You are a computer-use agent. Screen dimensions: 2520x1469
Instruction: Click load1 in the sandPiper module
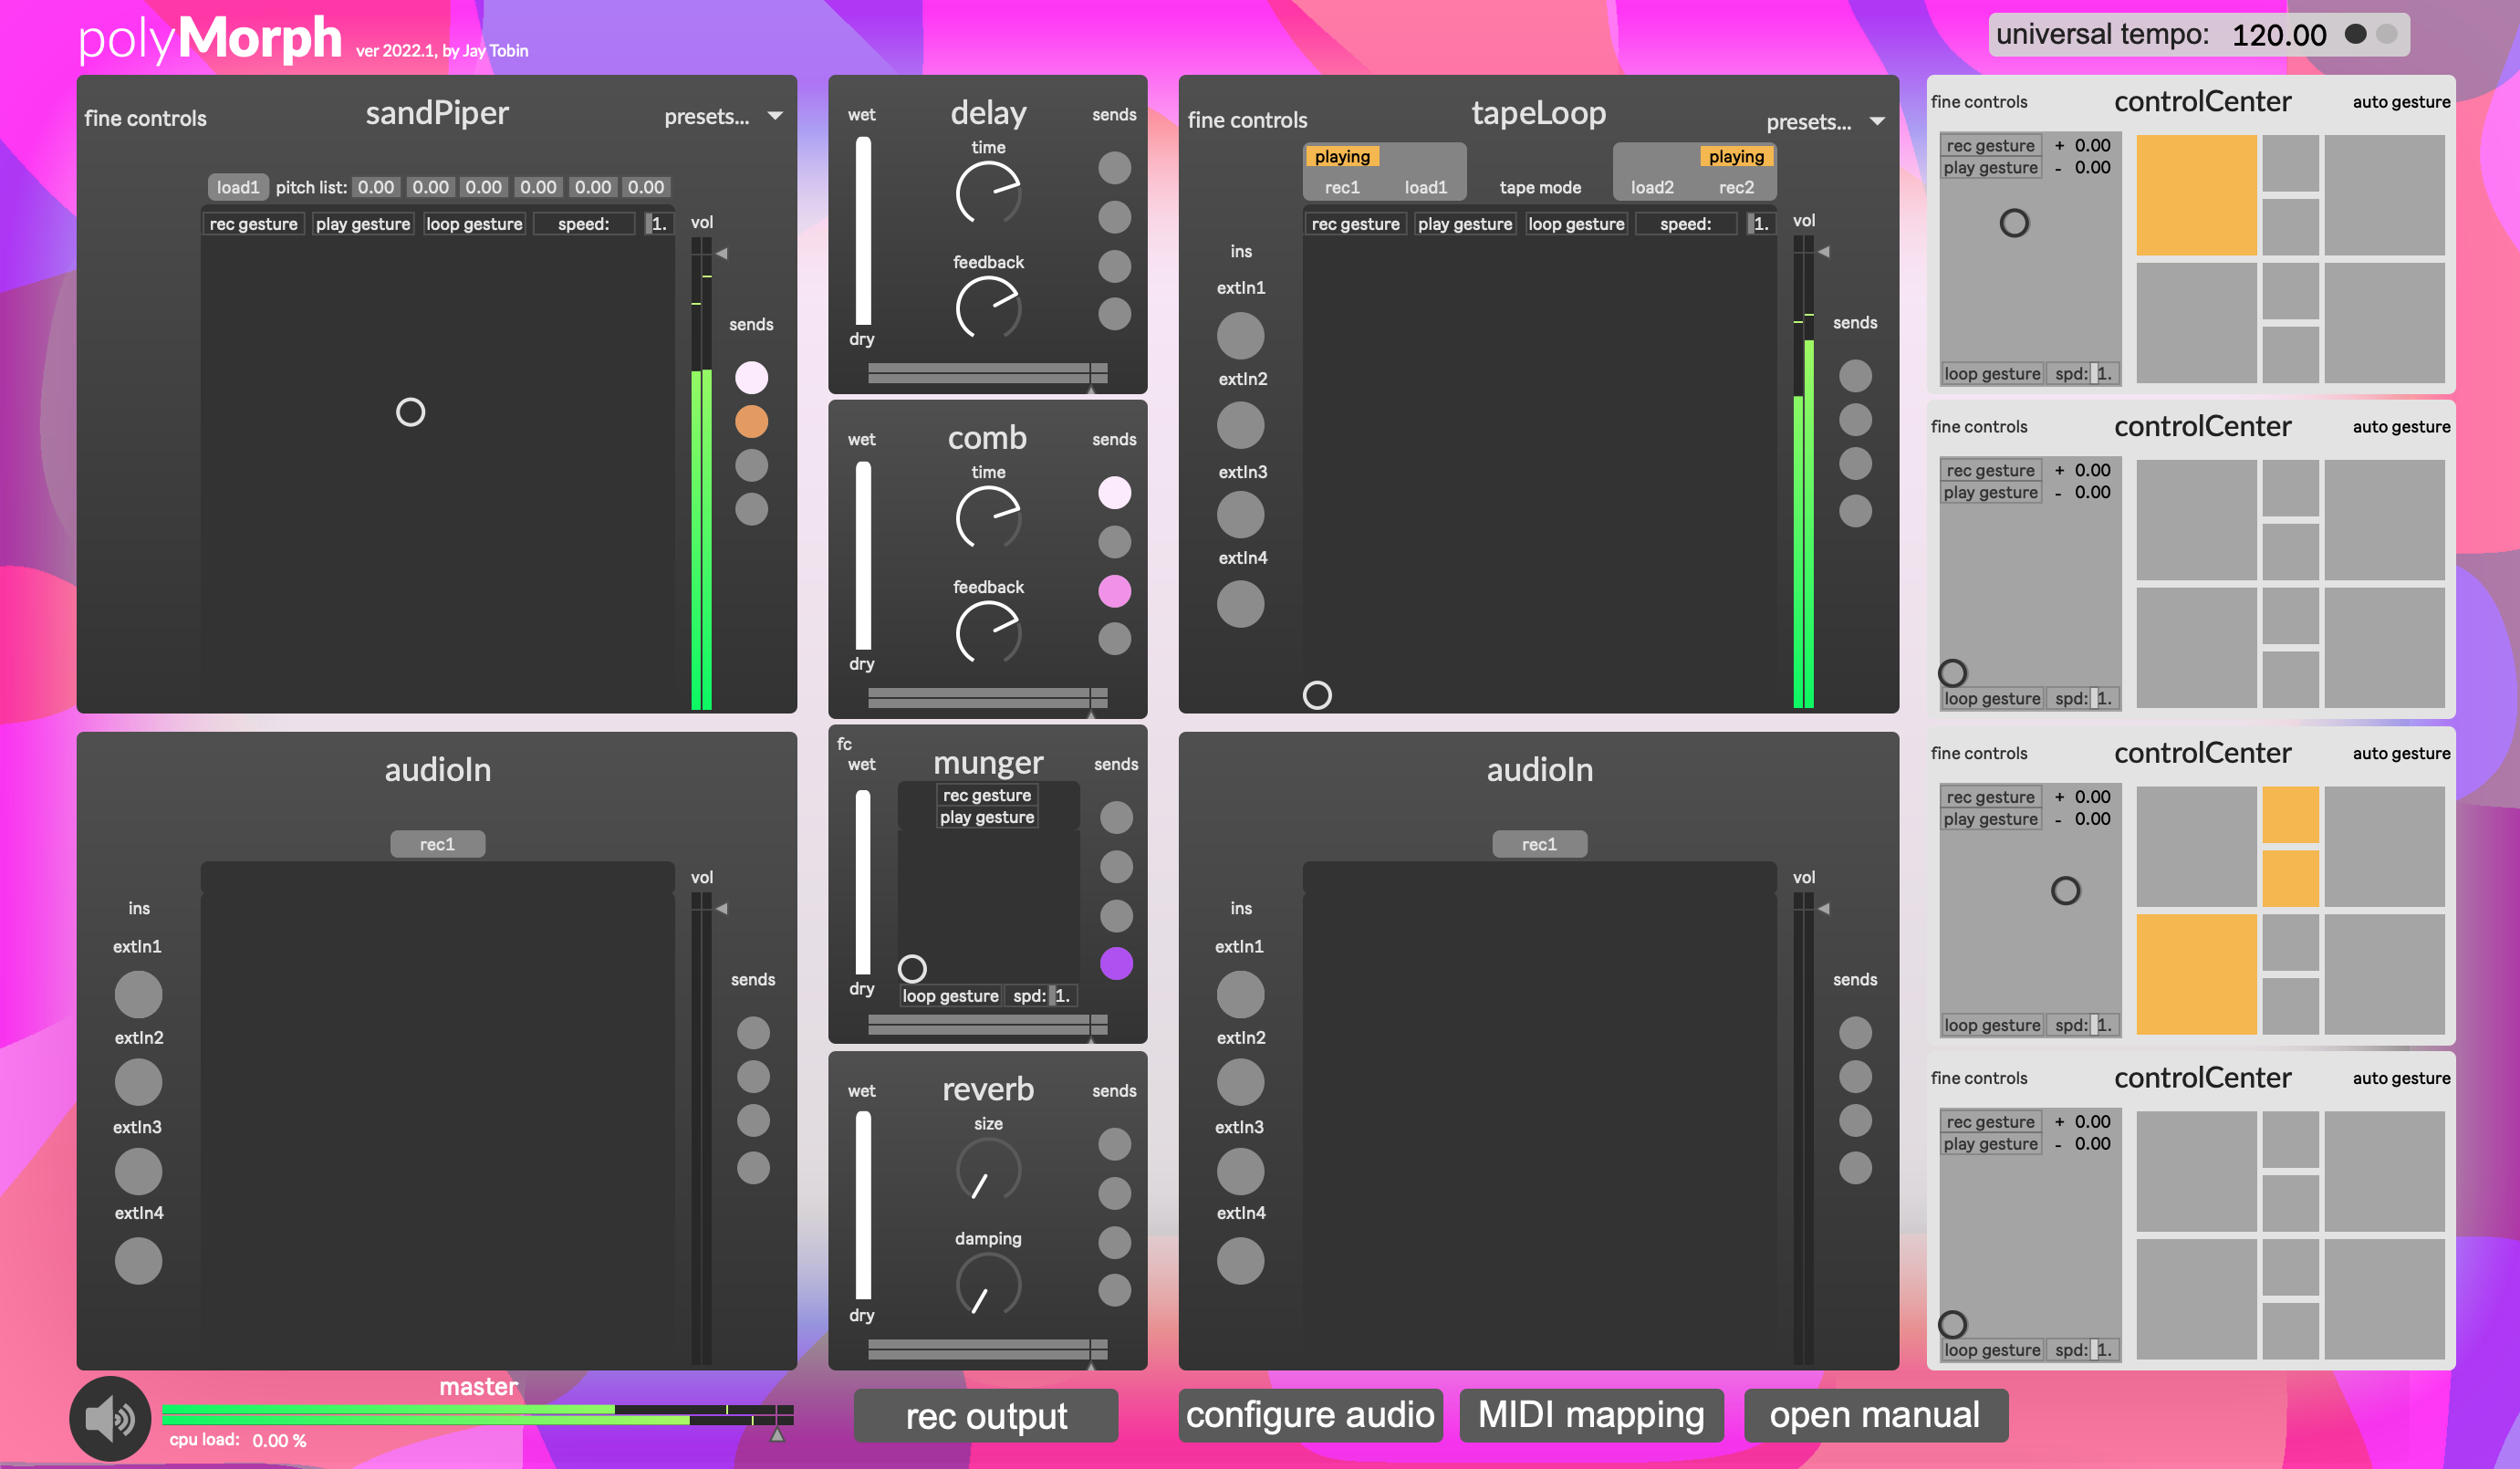pos(238,187)
